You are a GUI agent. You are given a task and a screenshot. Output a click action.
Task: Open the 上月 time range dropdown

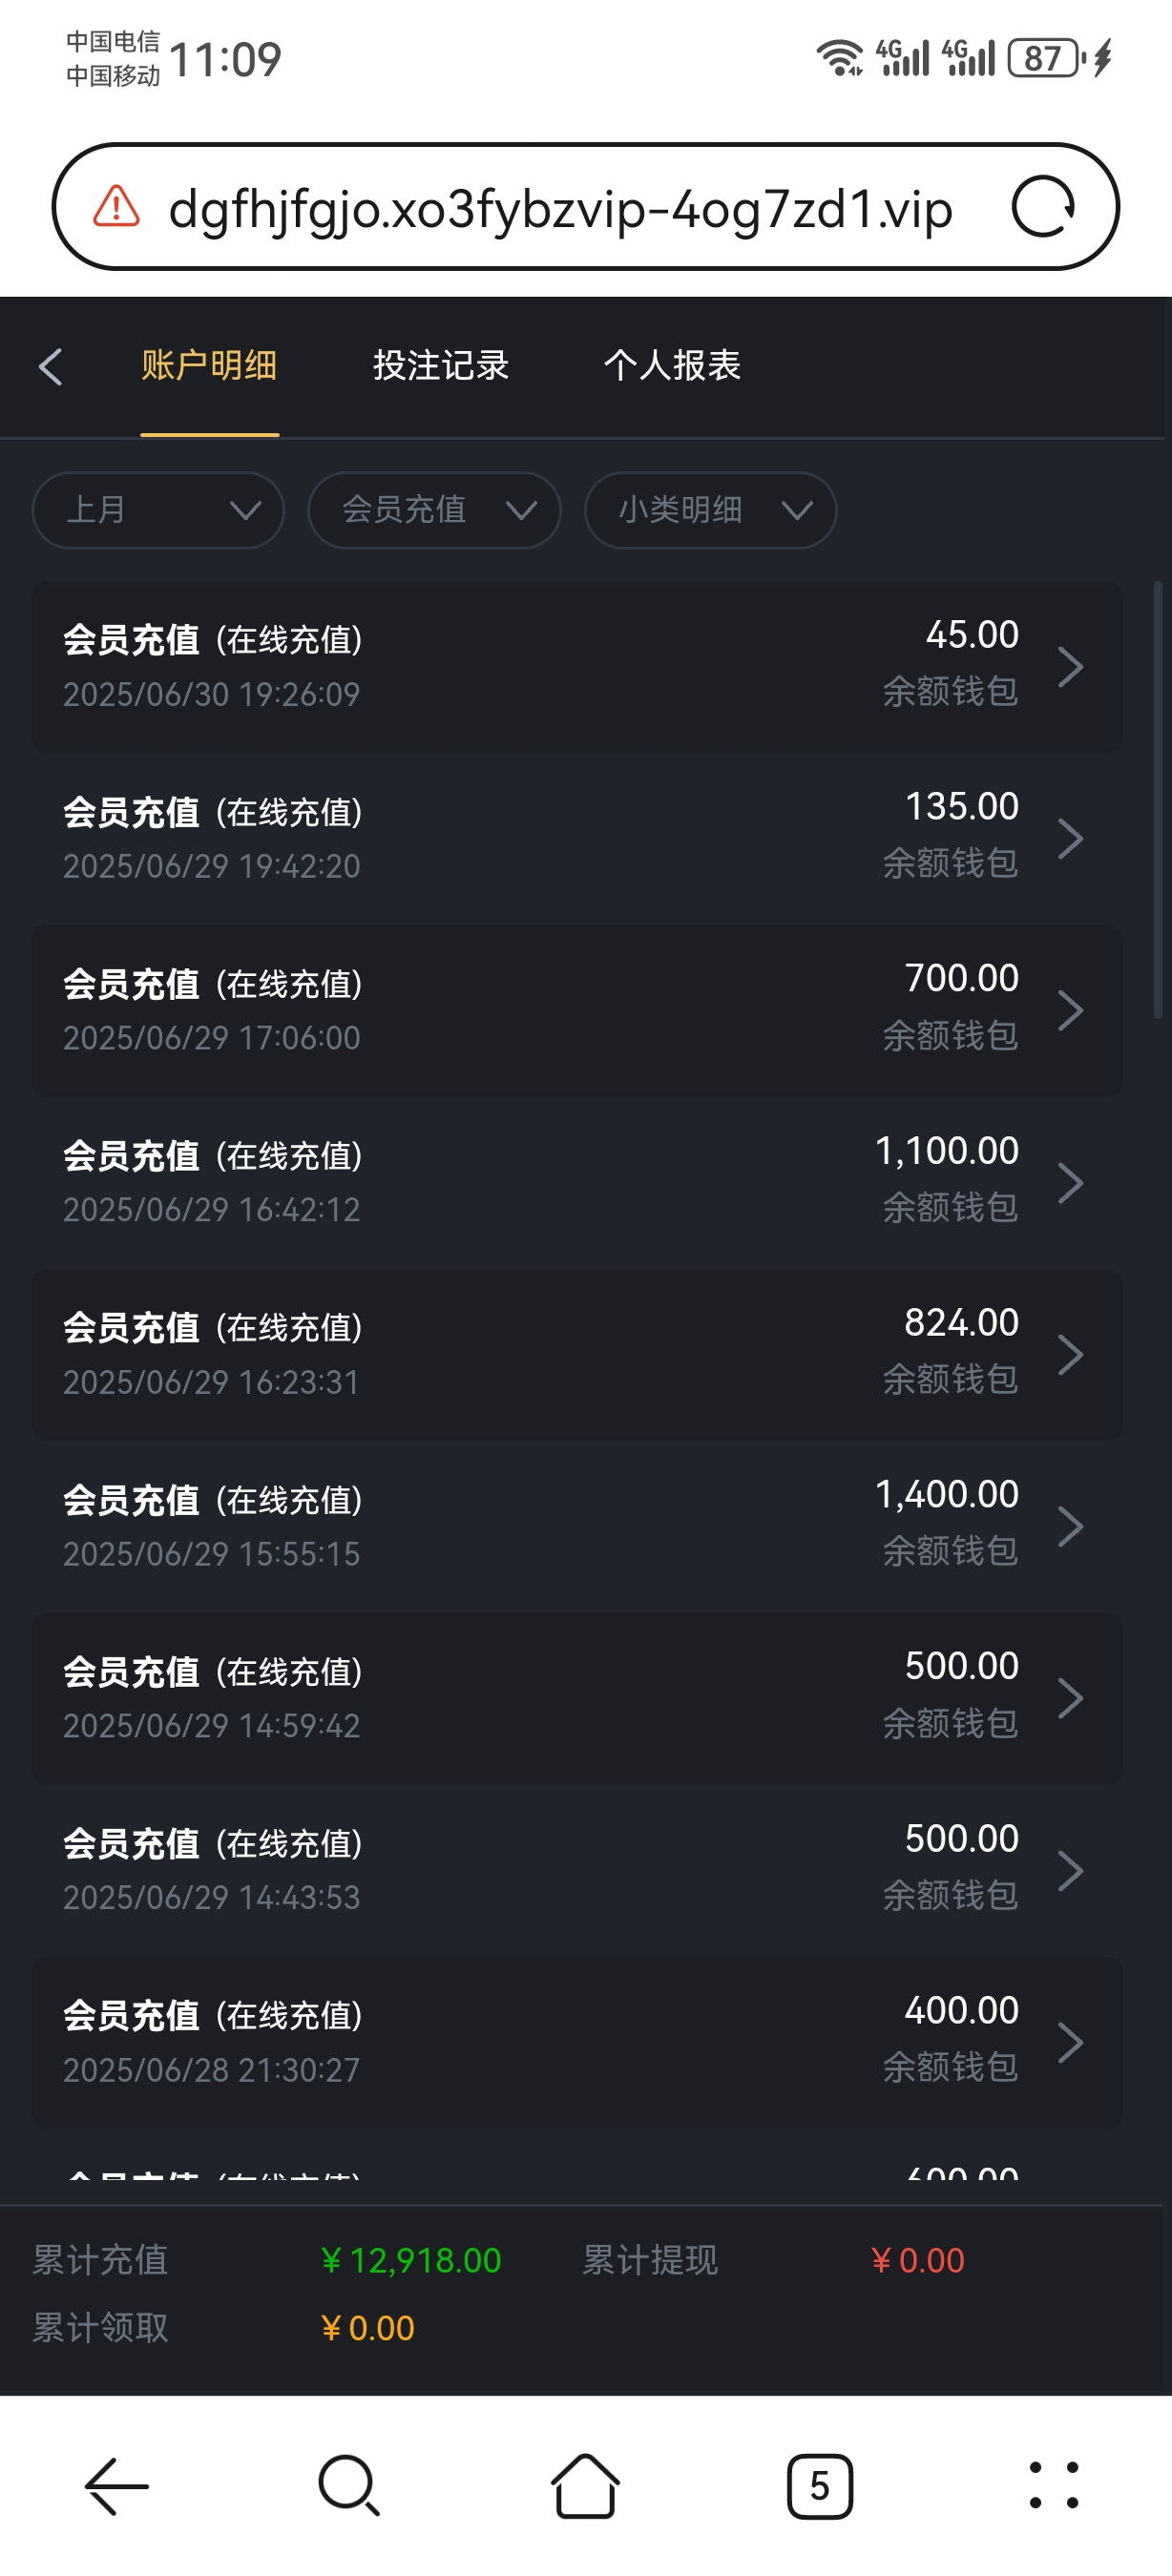tap(158, 510)
